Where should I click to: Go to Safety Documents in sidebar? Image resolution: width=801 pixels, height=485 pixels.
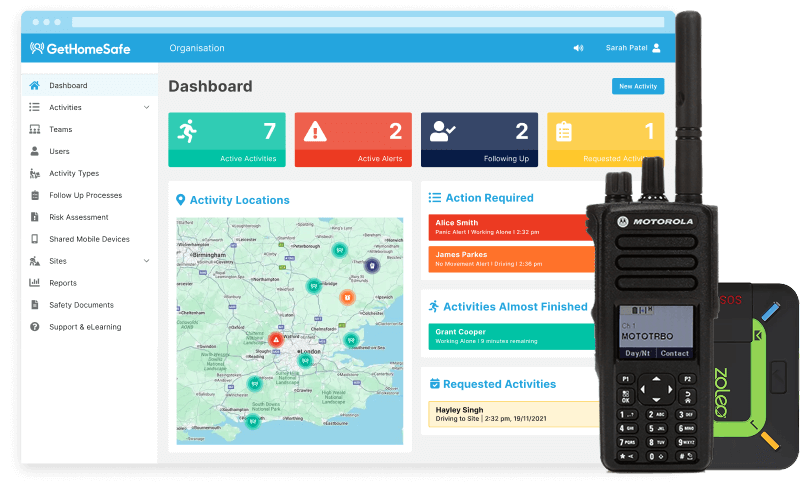click(81, 305)
